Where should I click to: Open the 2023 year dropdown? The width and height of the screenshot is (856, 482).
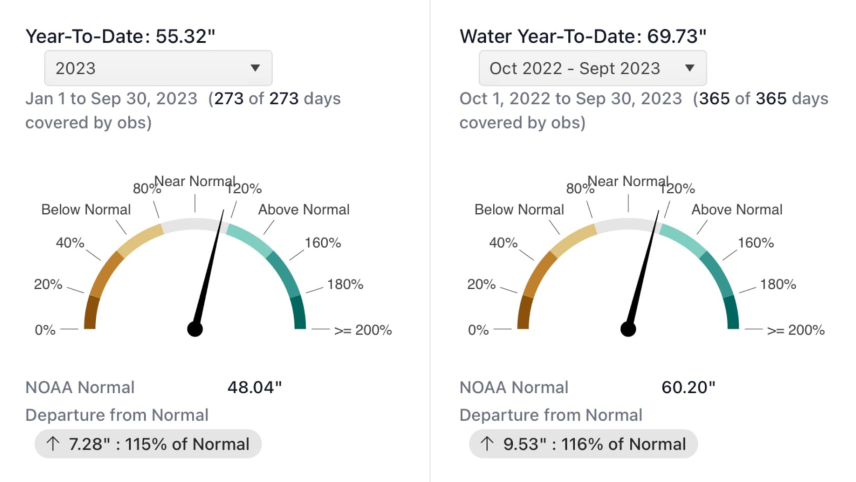158,68
